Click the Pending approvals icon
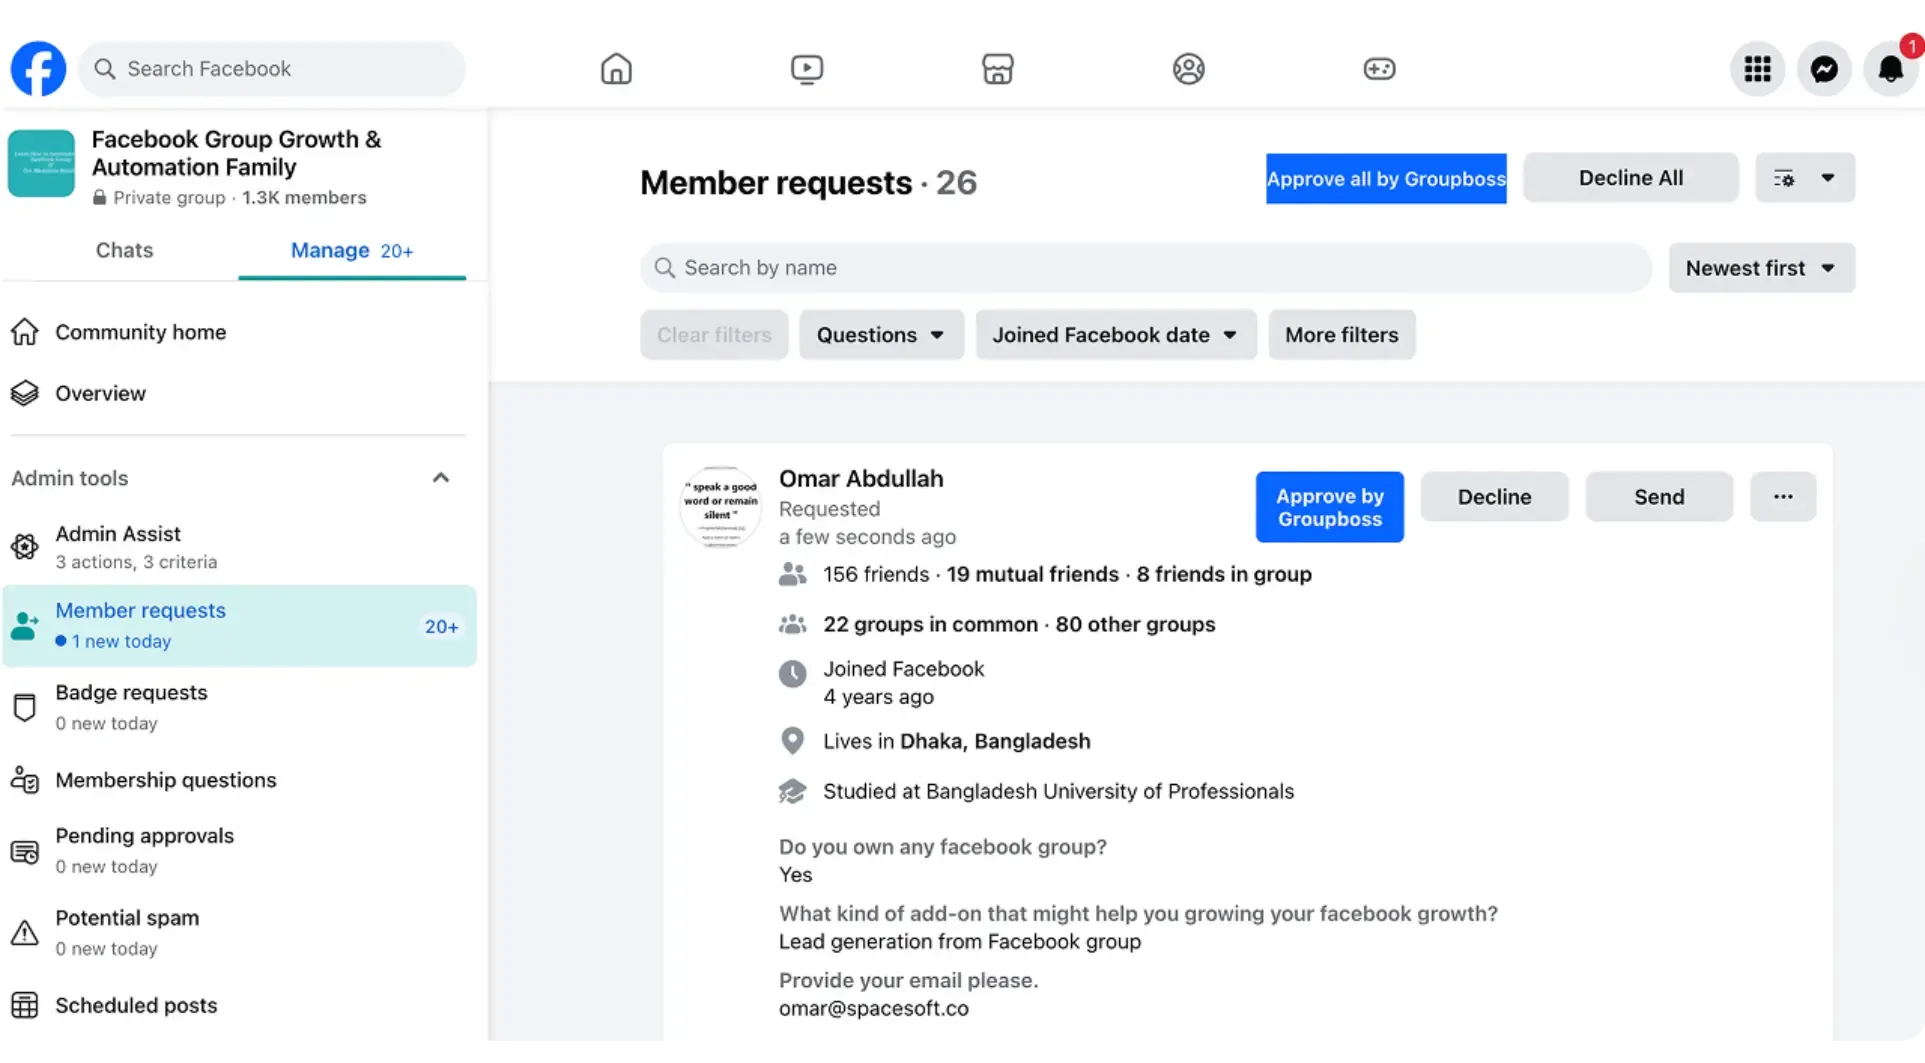1925x1063 pixels. point(25,851)
